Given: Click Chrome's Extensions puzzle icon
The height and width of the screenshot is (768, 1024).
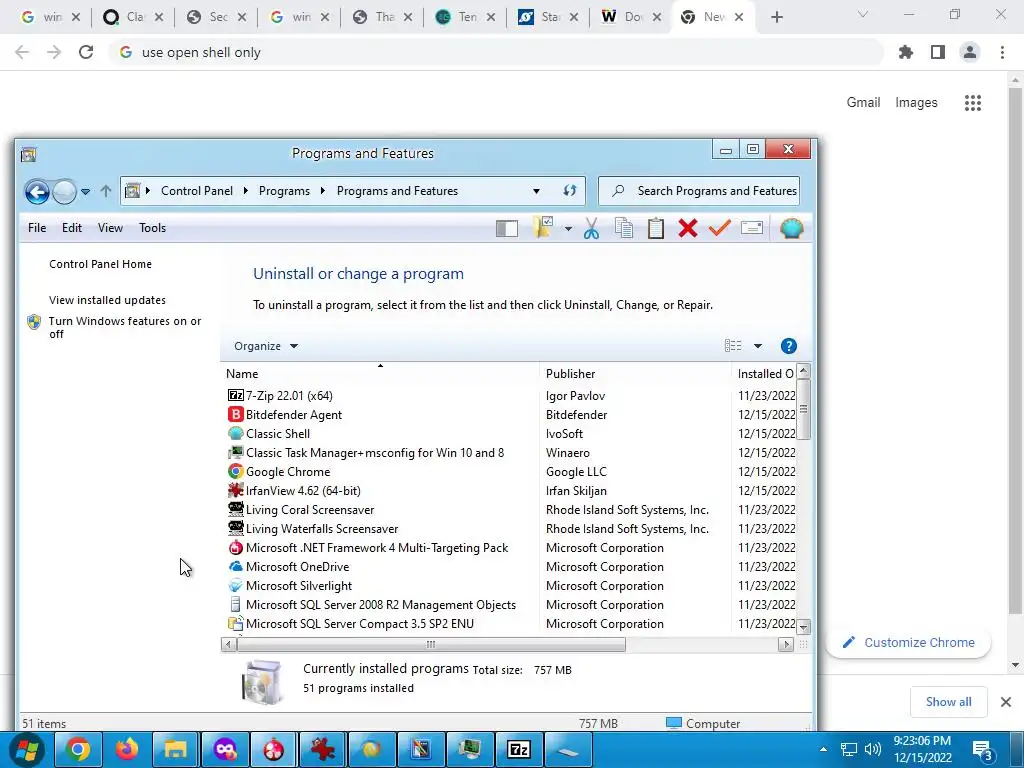Looking at the screenshot, I should coord(906,52).
